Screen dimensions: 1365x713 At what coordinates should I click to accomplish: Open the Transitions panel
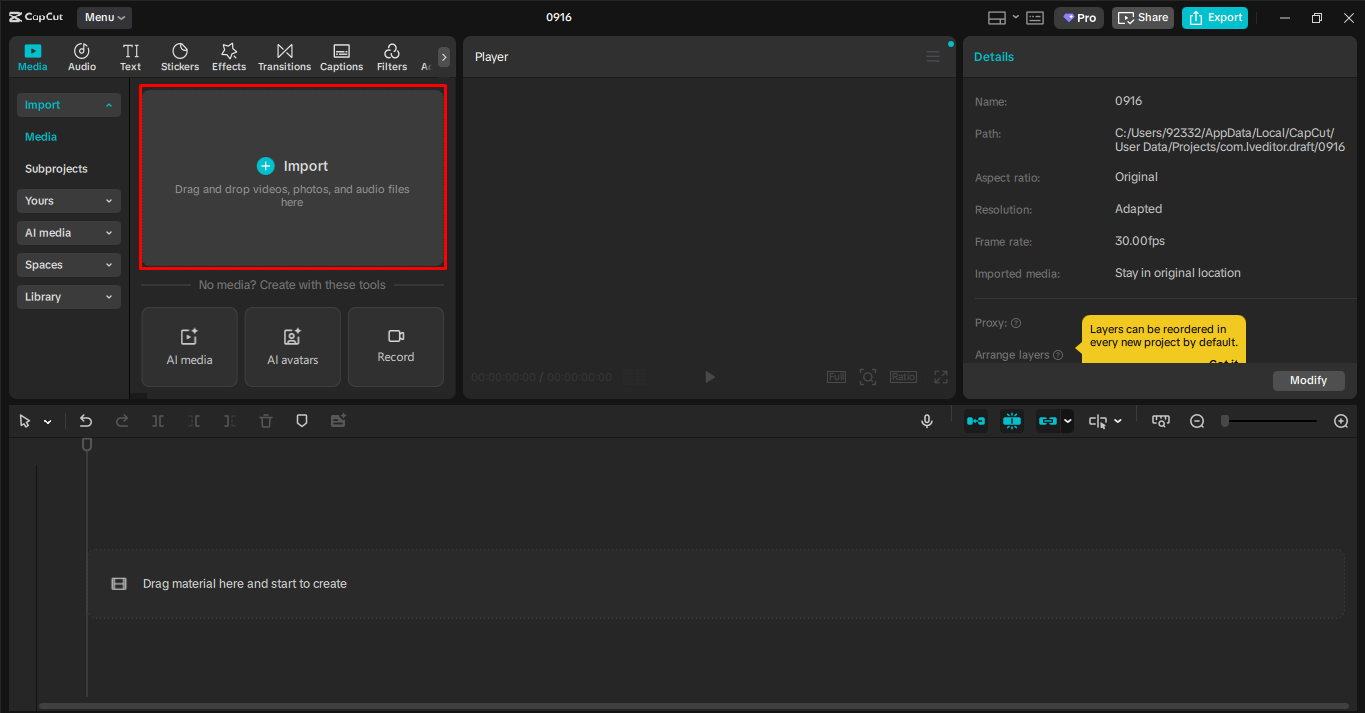coord(284,56)
